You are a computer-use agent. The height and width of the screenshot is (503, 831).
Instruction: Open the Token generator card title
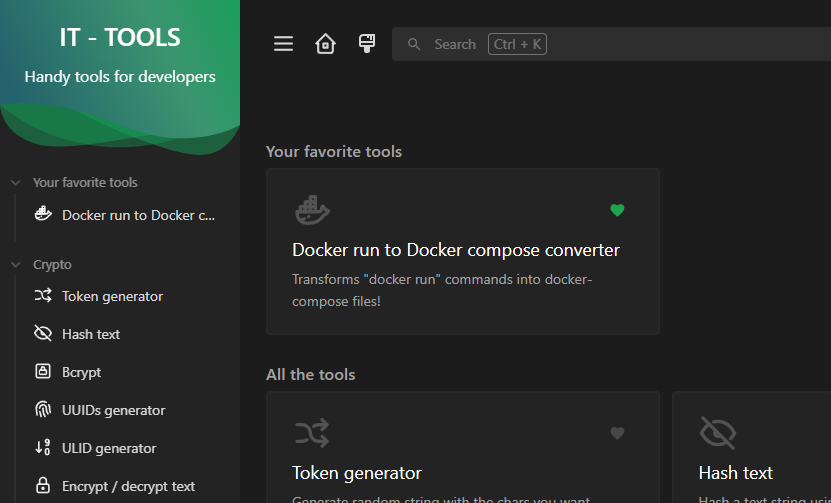[357, 473]
